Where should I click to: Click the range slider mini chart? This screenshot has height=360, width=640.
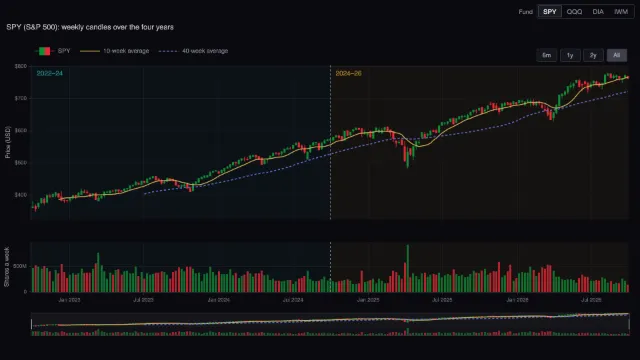pyautogui.click(x=330, y=324)
